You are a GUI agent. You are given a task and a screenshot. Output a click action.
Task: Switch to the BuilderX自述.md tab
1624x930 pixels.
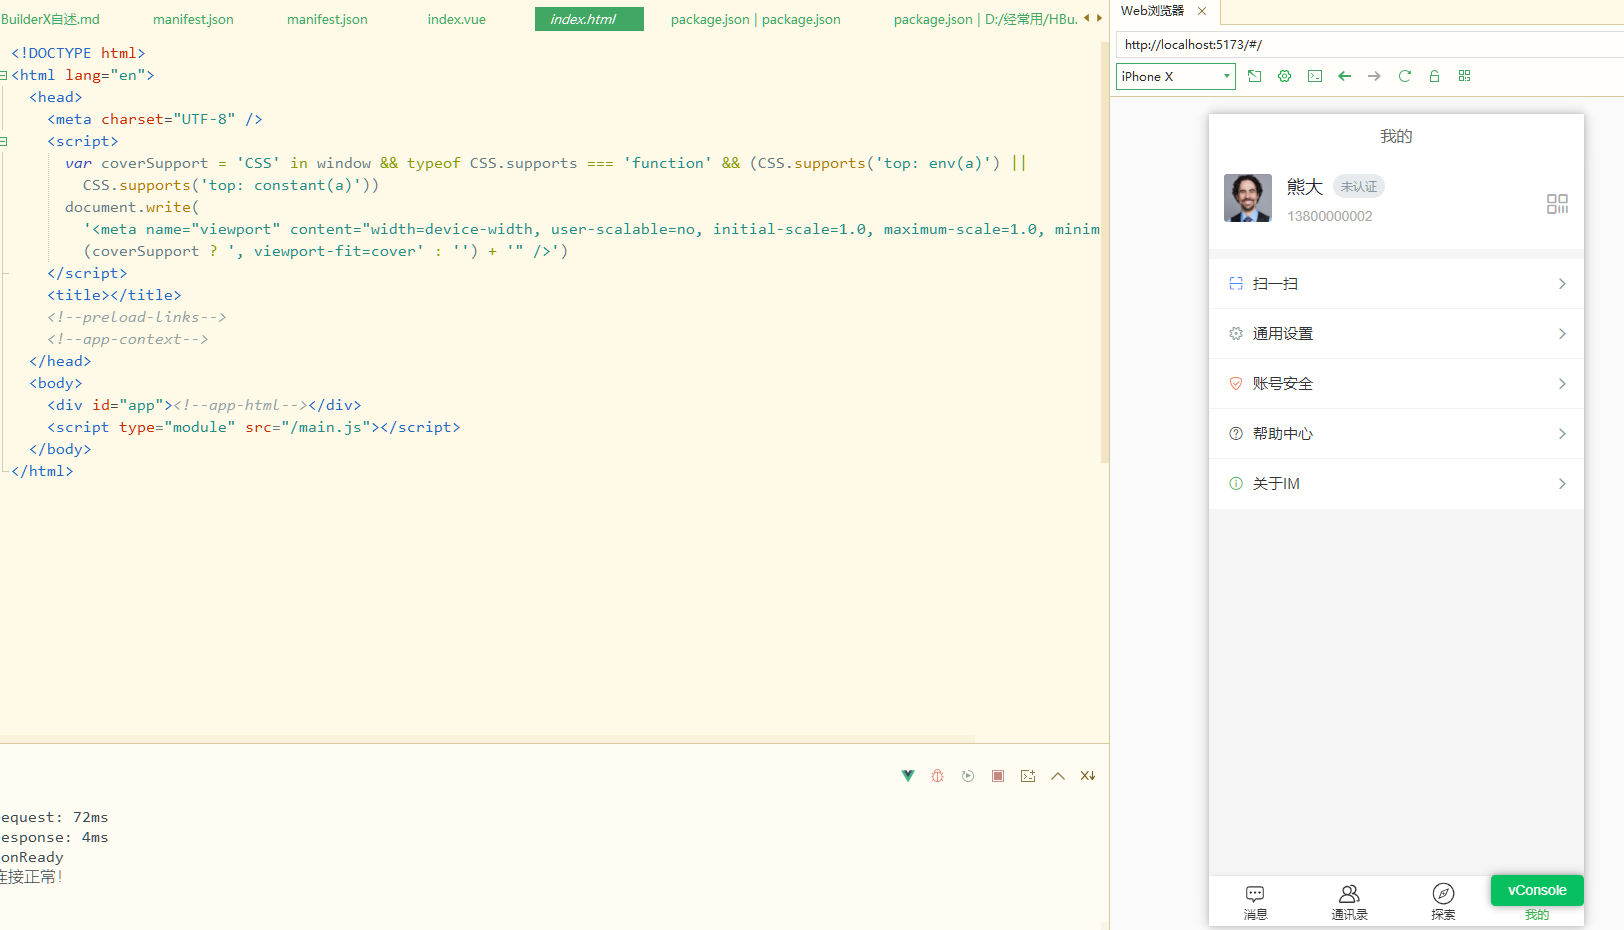pyautogui.click(x=50, y=19)
